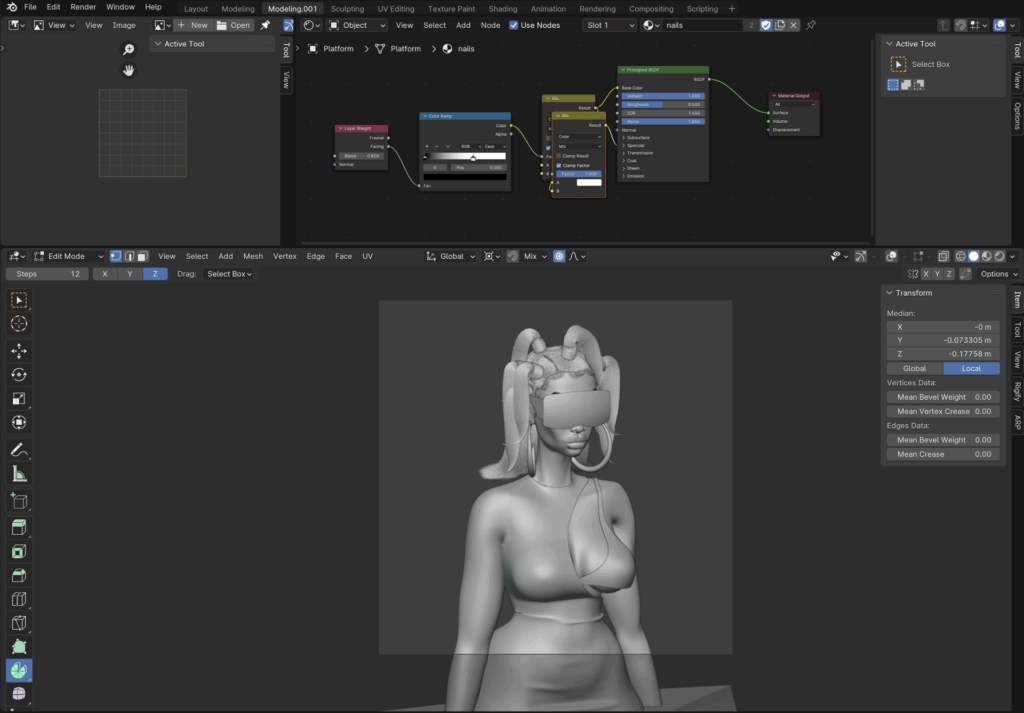Switch to face select mode icon
This screenshot has height=713, width=1024.
click(x=143, y=256)
